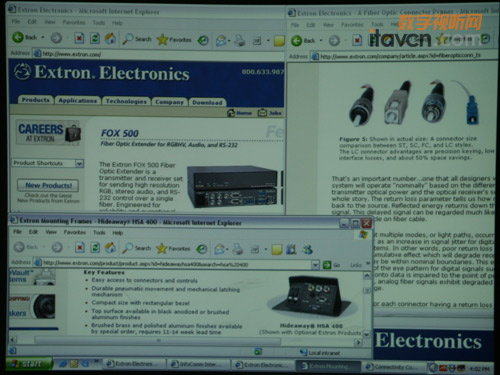Click the Stop icon in Hideaway window toolbar

coord(79,248)
